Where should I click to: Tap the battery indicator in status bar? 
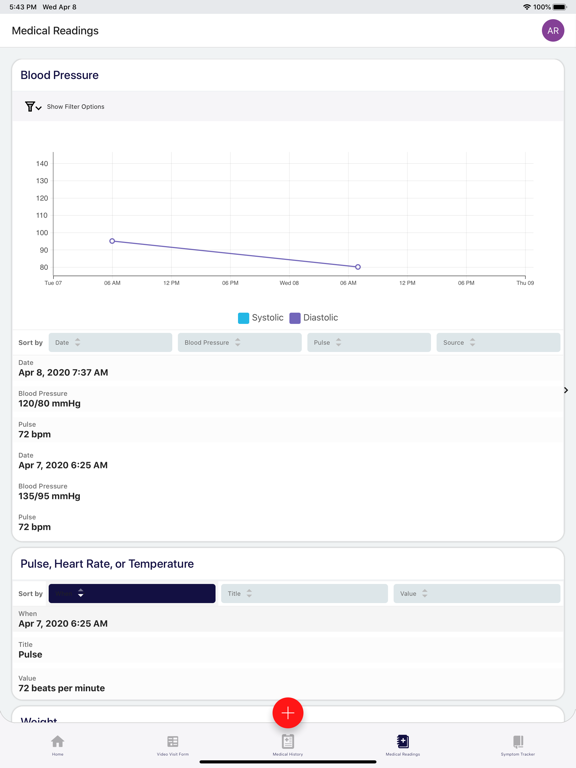coord(560,7)
